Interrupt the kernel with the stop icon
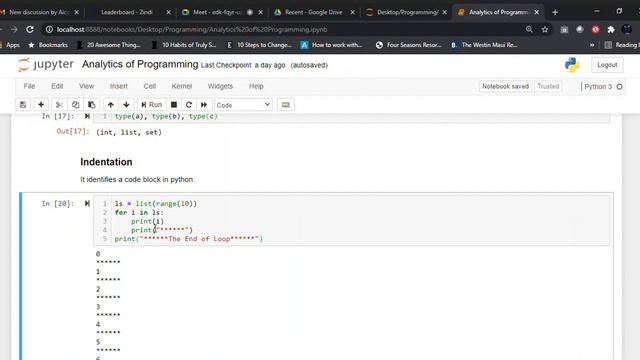 pyautogui.click(x=174, y=105)
